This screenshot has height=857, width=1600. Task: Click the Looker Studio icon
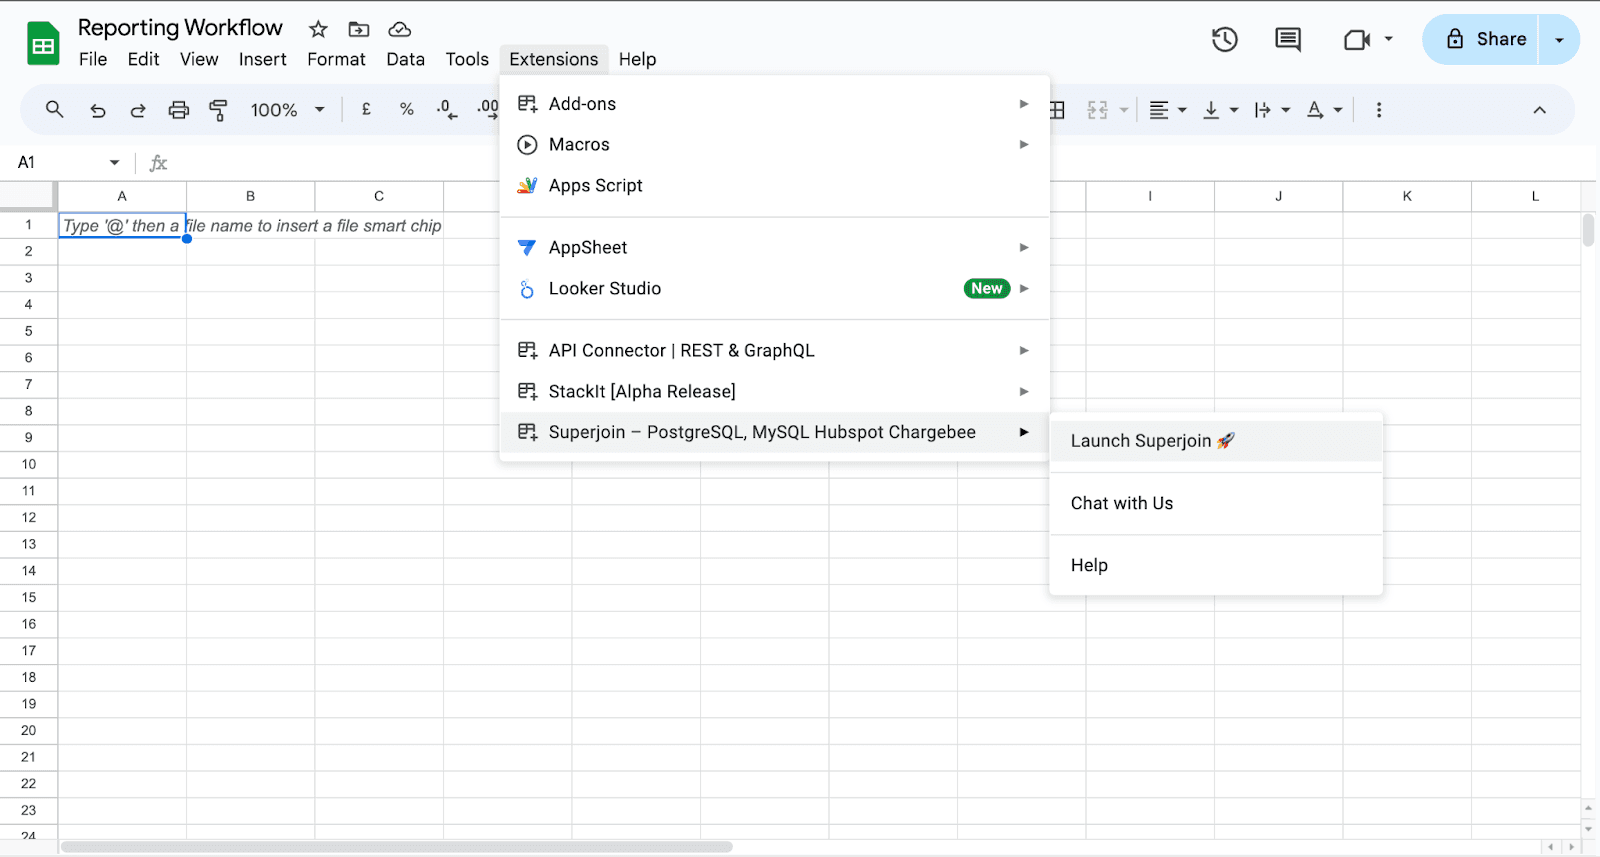pos(527,289)
